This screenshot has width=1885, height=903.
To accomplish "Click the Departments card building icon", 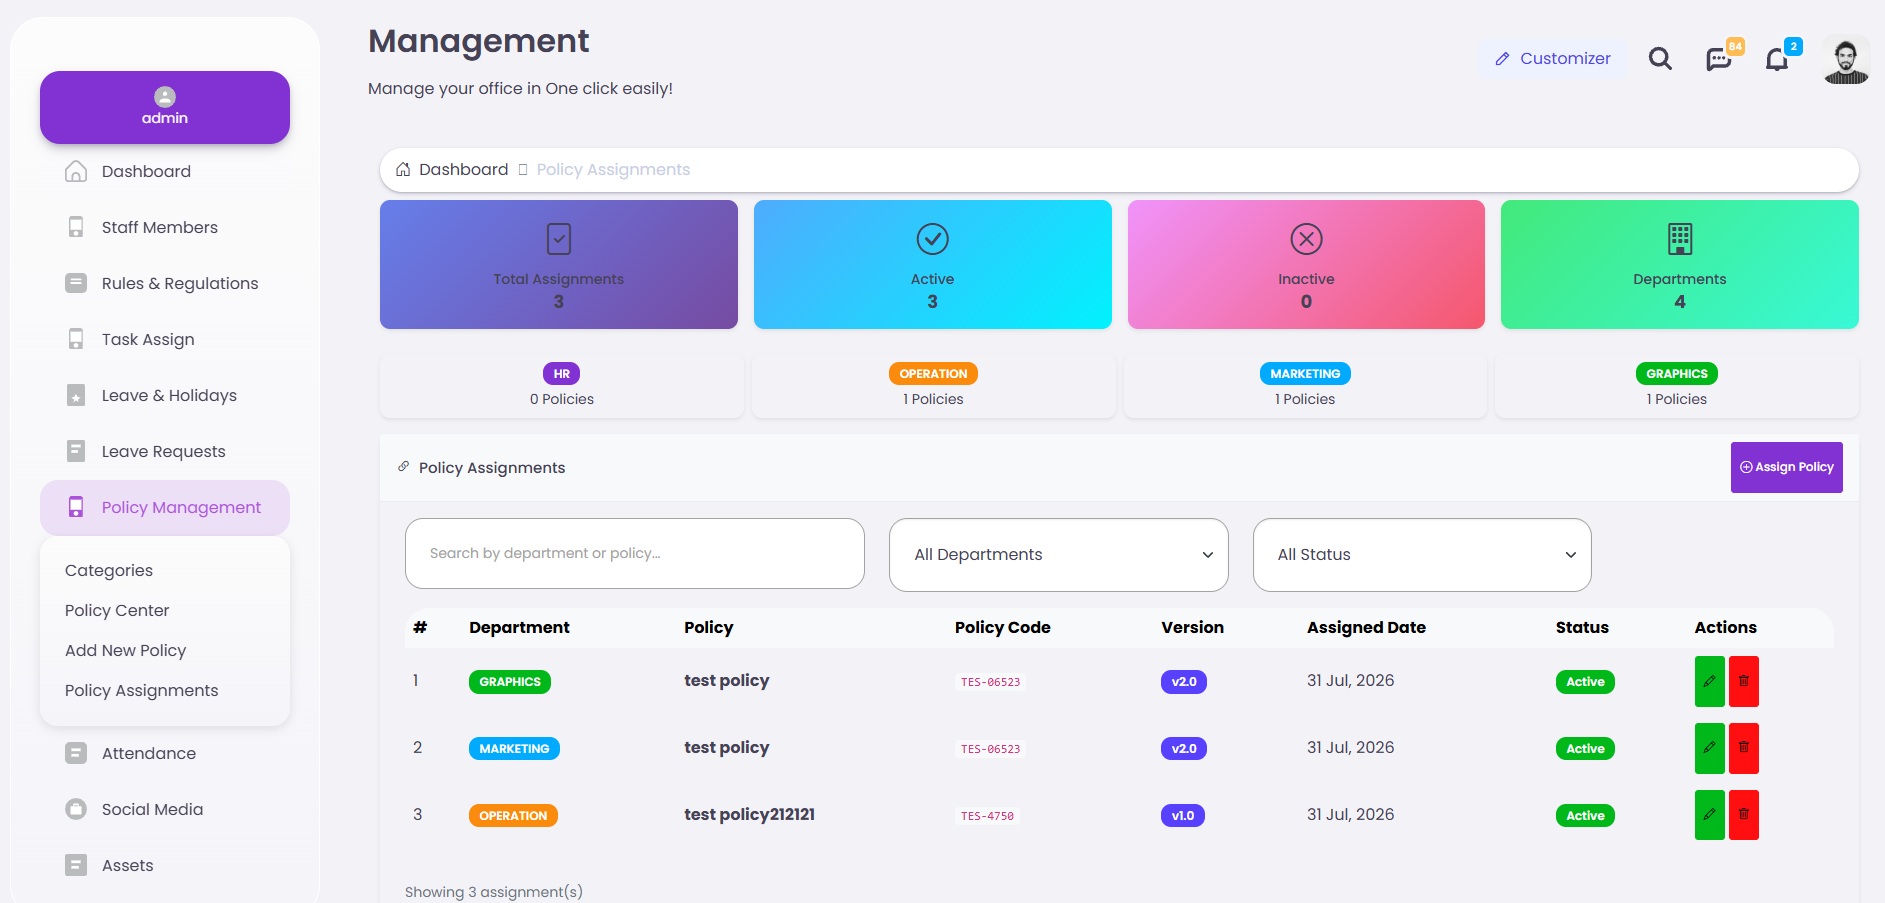I will (x=1680, y=239).
